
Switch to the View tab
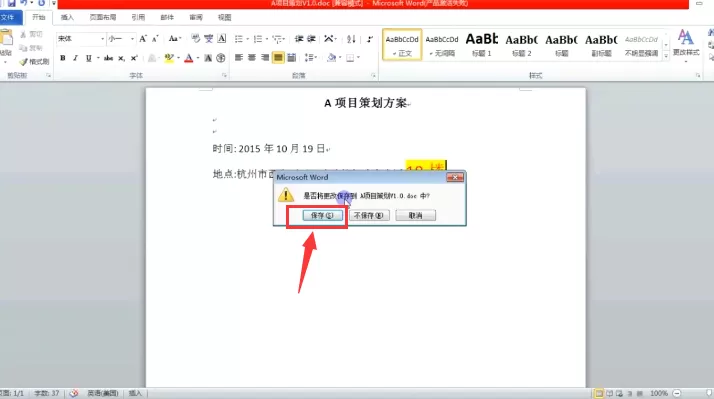[x=224, y=17]
